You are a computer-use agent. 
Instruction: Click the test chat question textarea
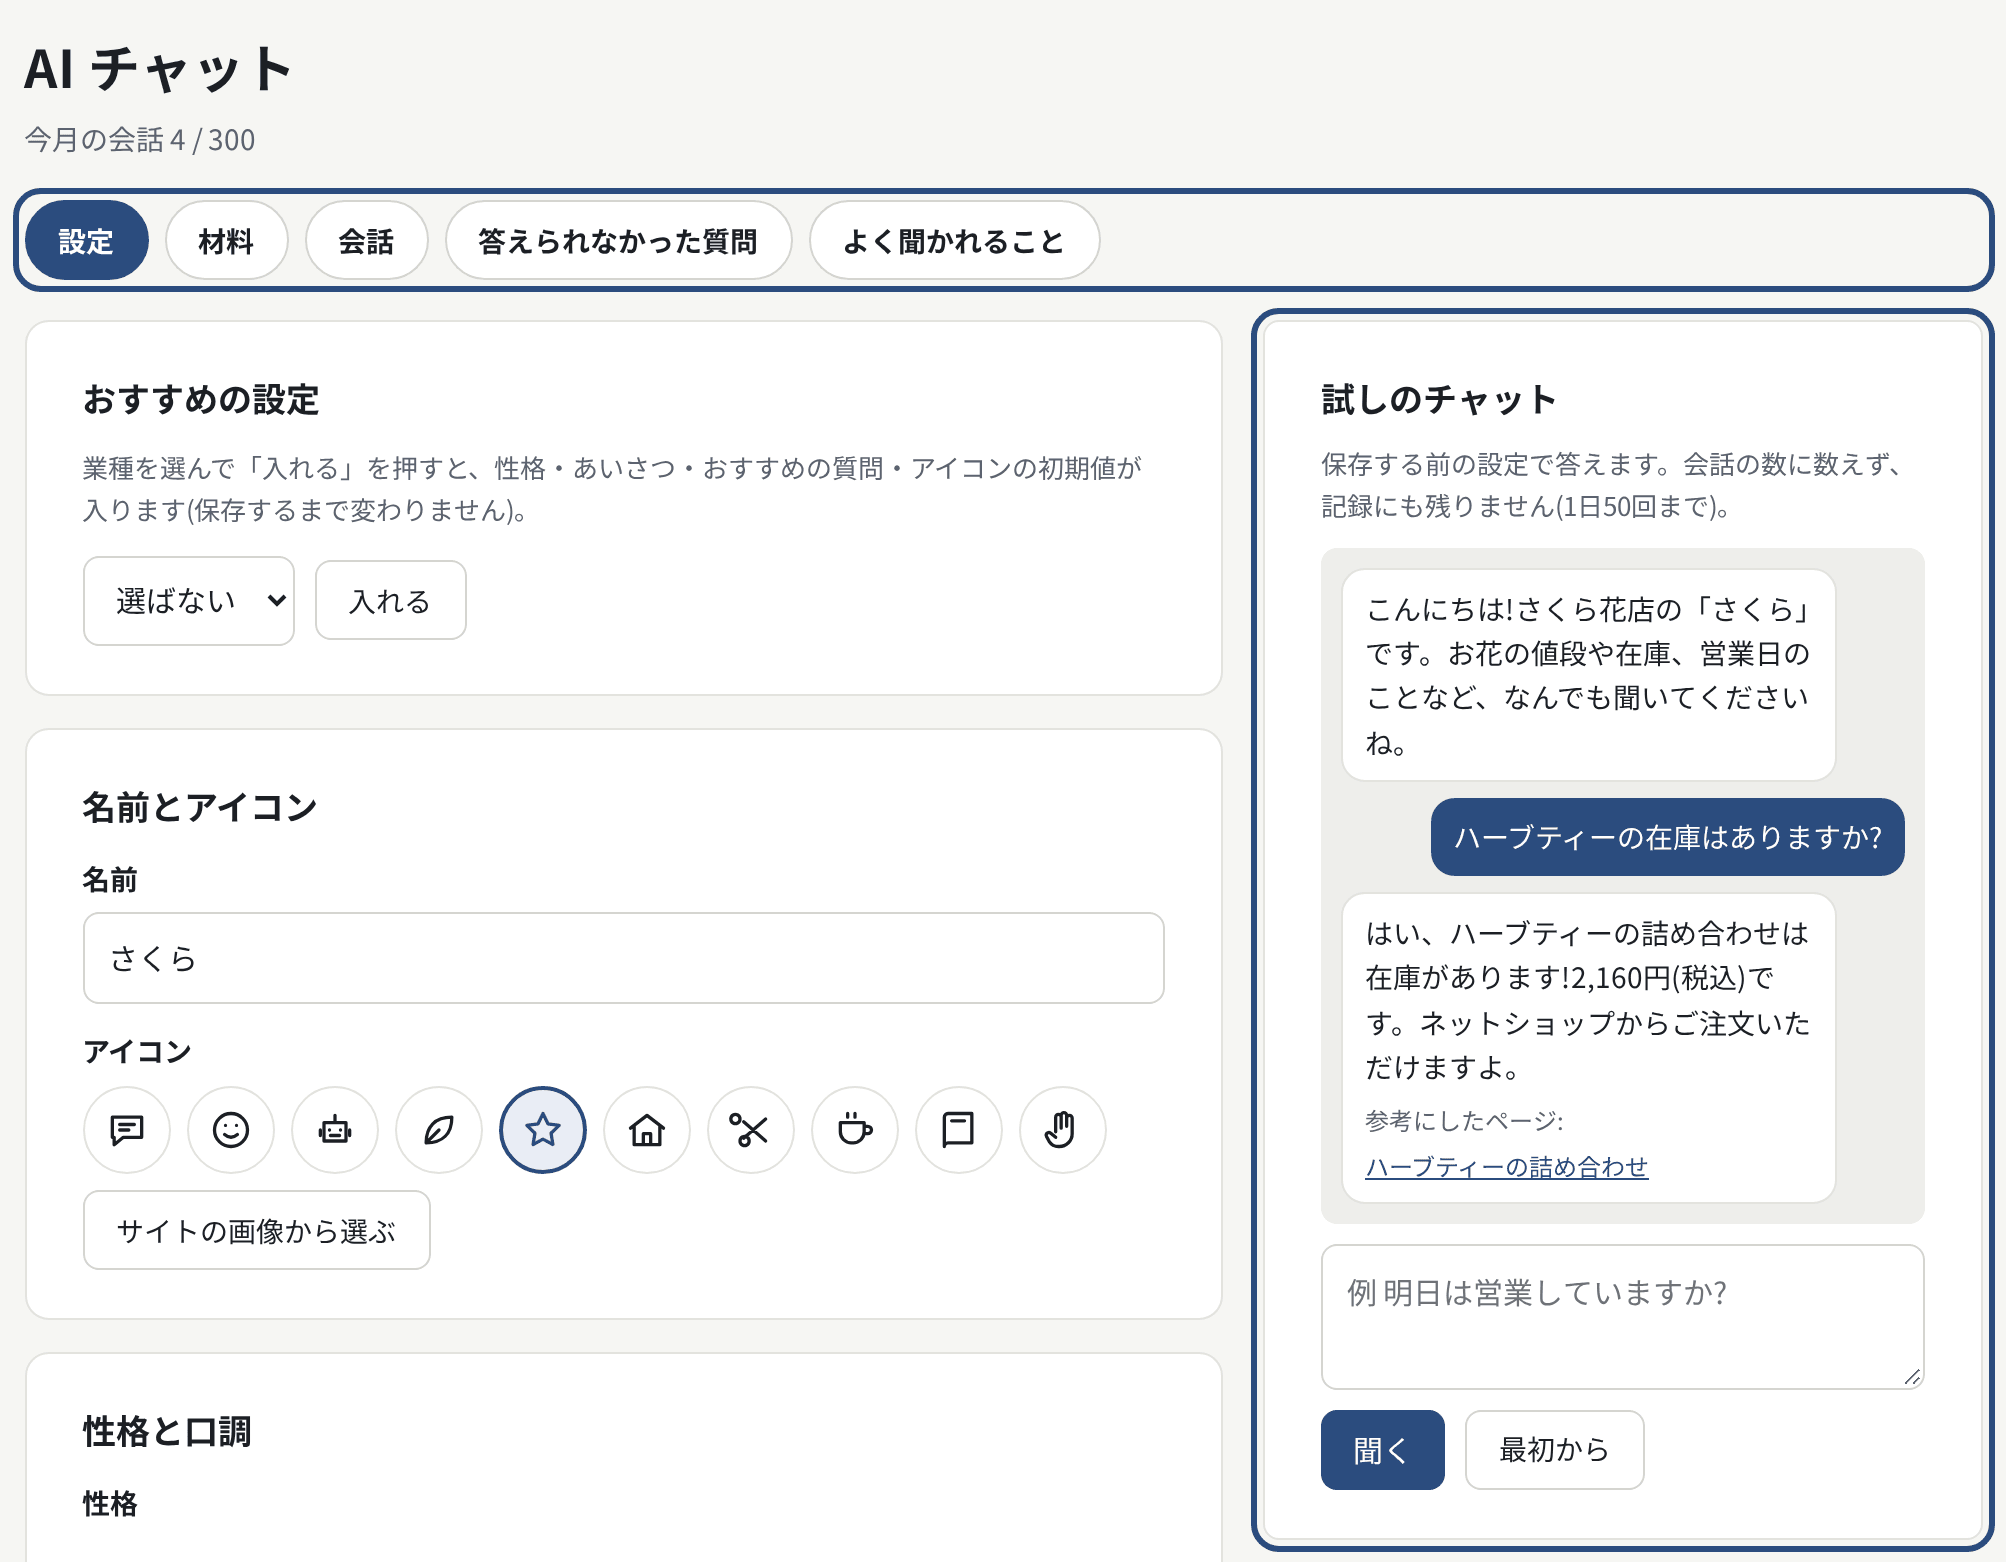coord(1623,1317)
